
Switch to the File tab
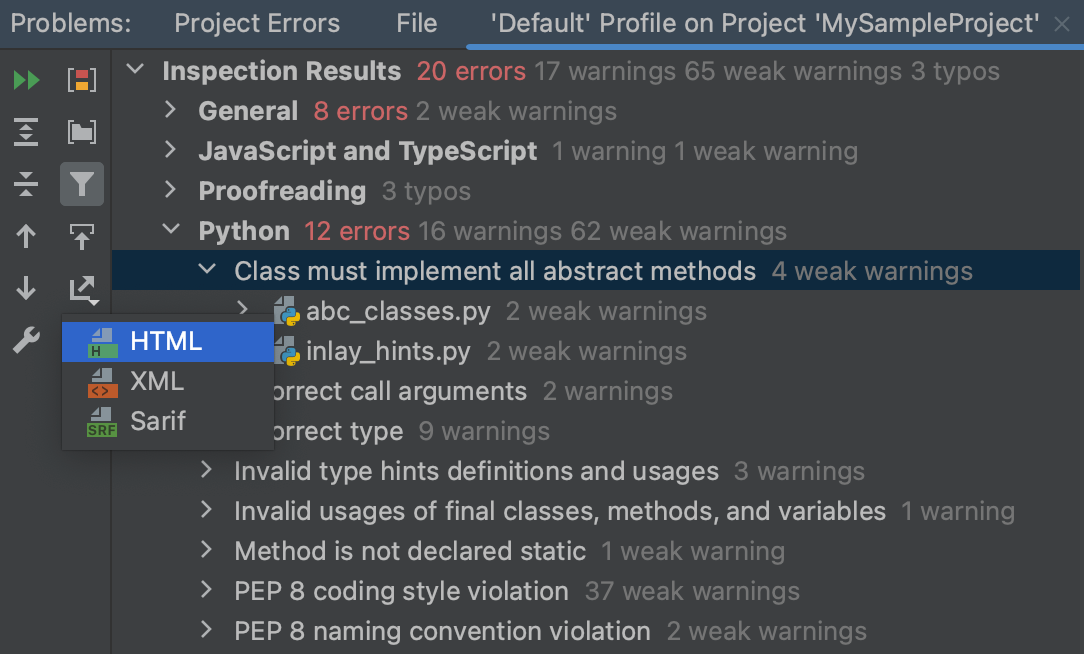[x=415, y=23]
